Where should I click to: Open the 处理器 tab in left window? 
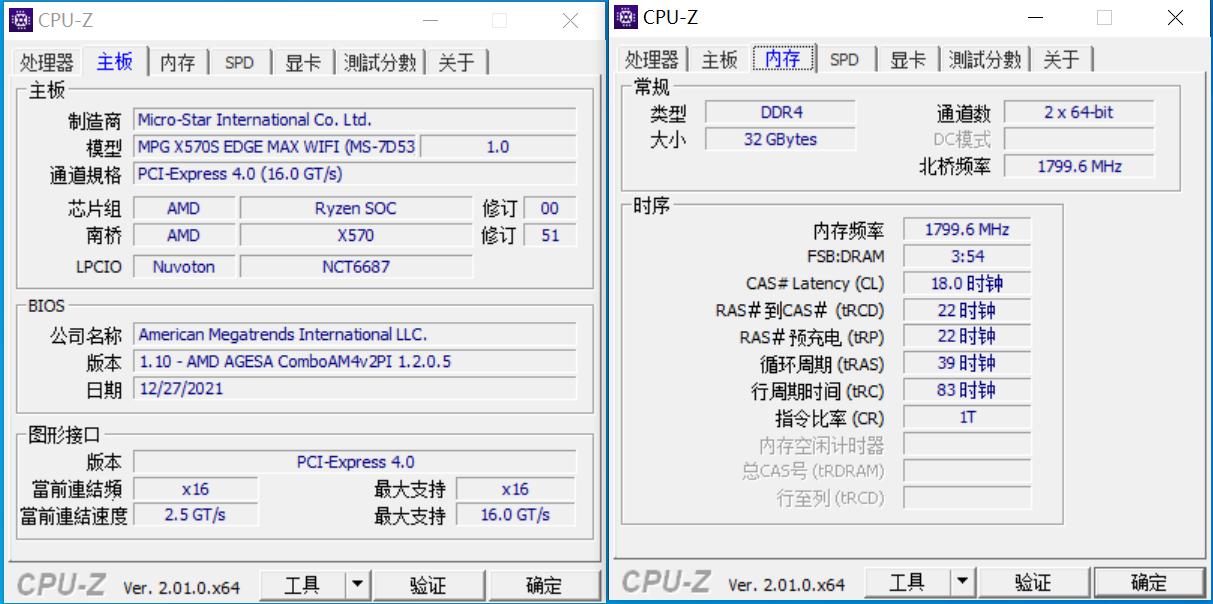(x=45, y=62)
